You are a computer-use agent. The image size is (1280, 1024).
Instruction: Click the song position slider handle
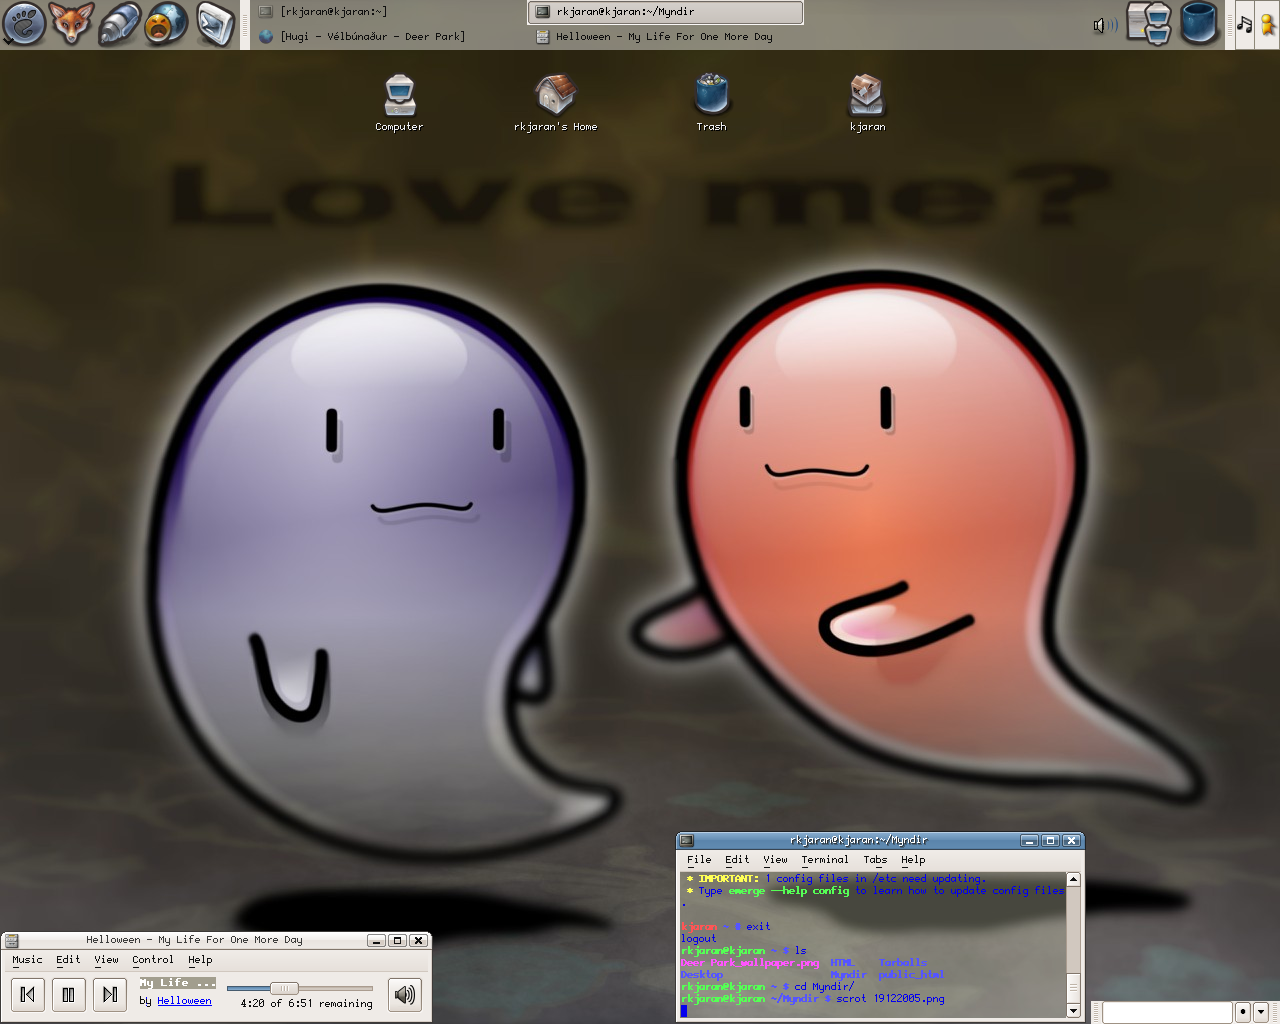tap(284, 988)
